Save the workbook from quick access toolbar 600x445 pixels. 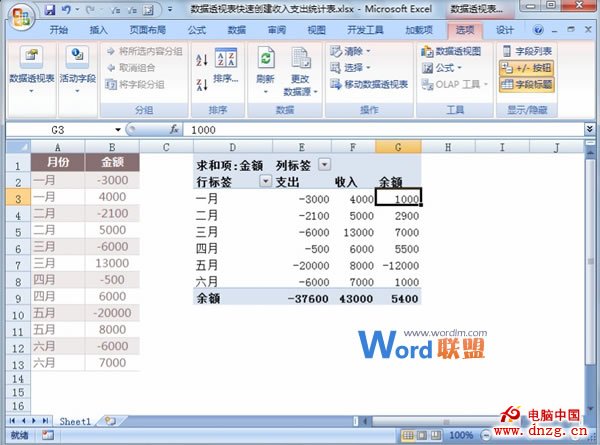[x=50, y=10]
